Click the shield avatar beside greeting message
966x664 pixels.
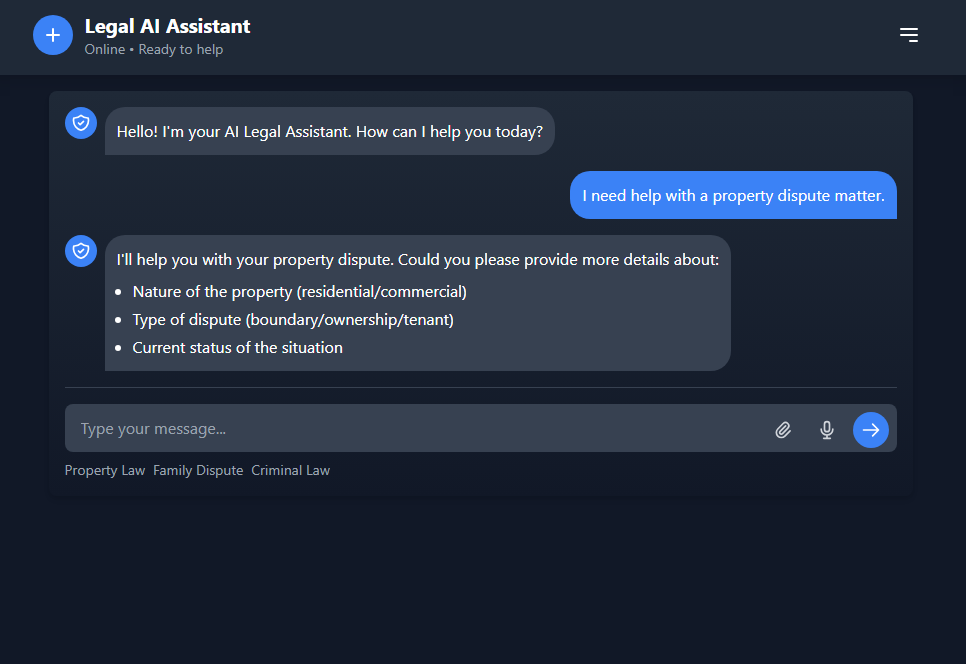[x=81, y=123]
